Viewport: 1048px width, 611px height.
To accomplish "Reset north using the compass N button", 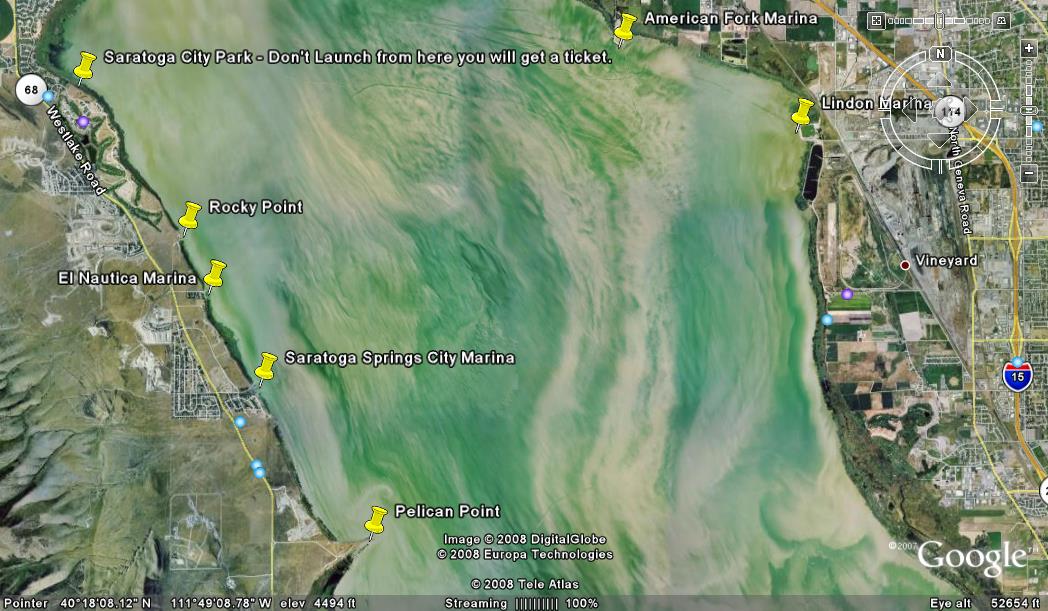I will [x=939, y=53].
